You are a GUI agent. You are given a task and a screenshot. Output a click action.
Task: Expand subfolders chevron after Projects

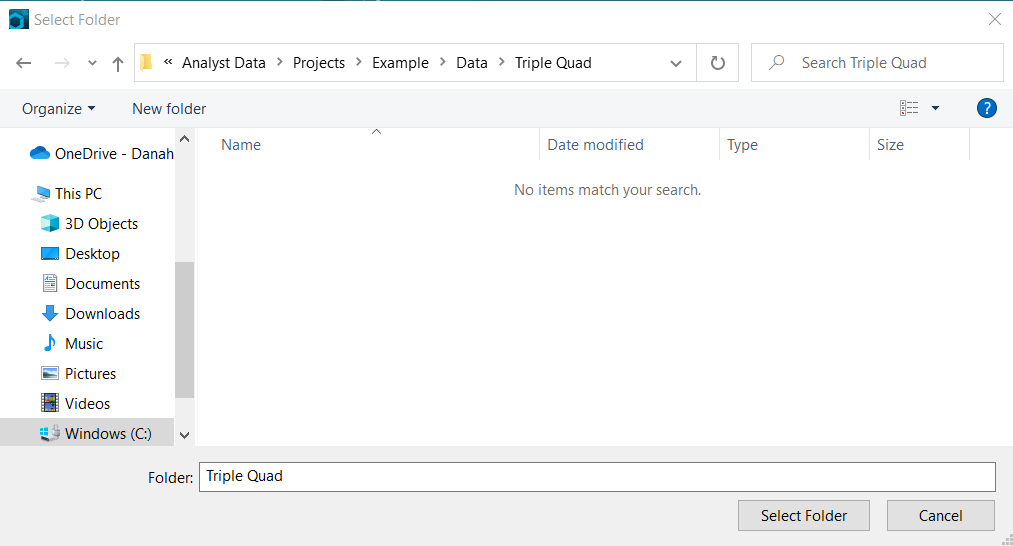click(x=359, y=62)
